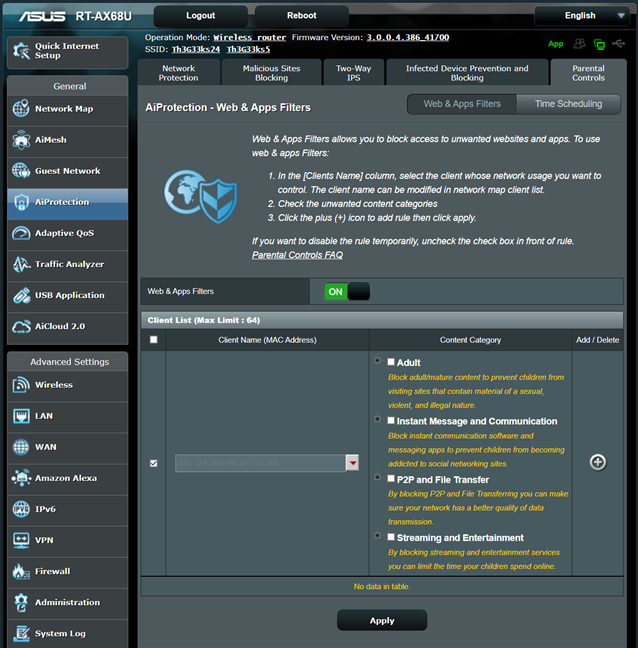Click the Reboot button
The width and height of the screenshot is (638, 648).
(x=302, y=16)
